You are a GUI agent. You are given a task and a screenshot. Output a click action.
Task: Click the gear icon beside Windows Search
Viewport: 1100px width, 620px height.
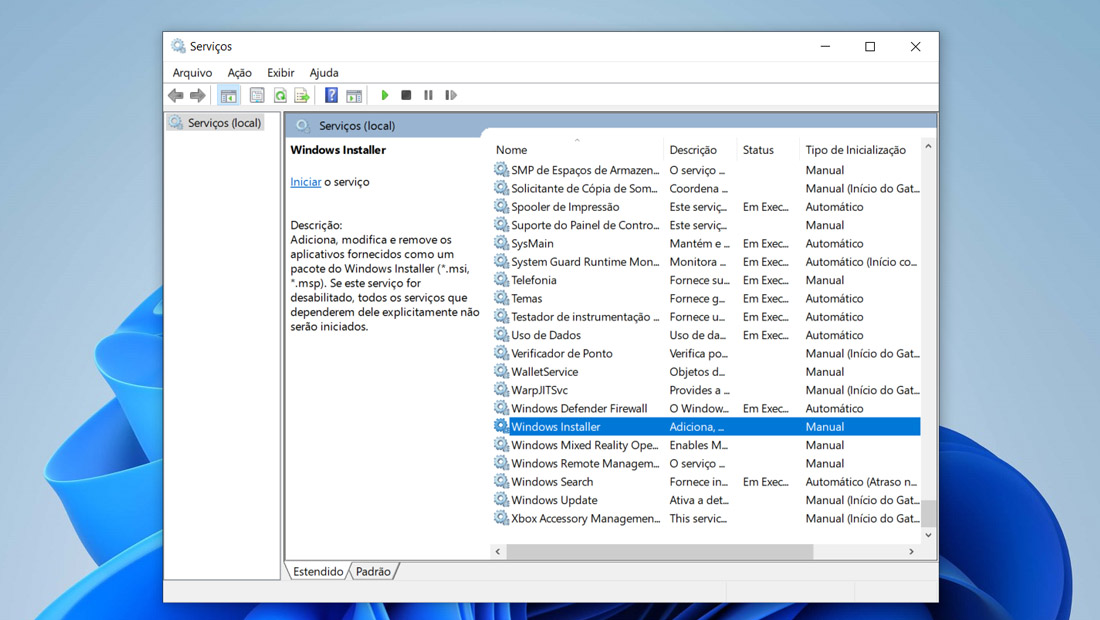501,481
